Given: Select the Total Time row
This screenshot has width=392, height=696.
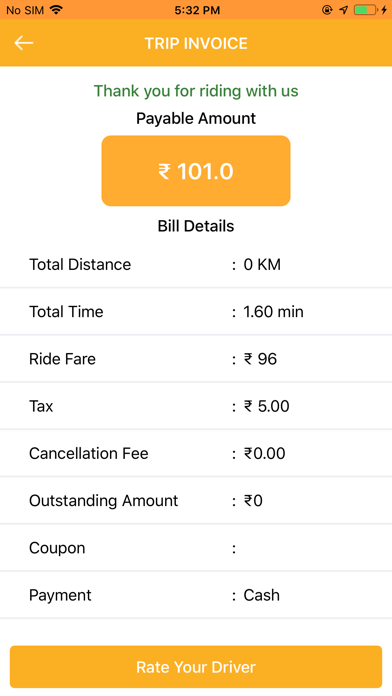Looking at the screenshot, I should pos(196,312).
